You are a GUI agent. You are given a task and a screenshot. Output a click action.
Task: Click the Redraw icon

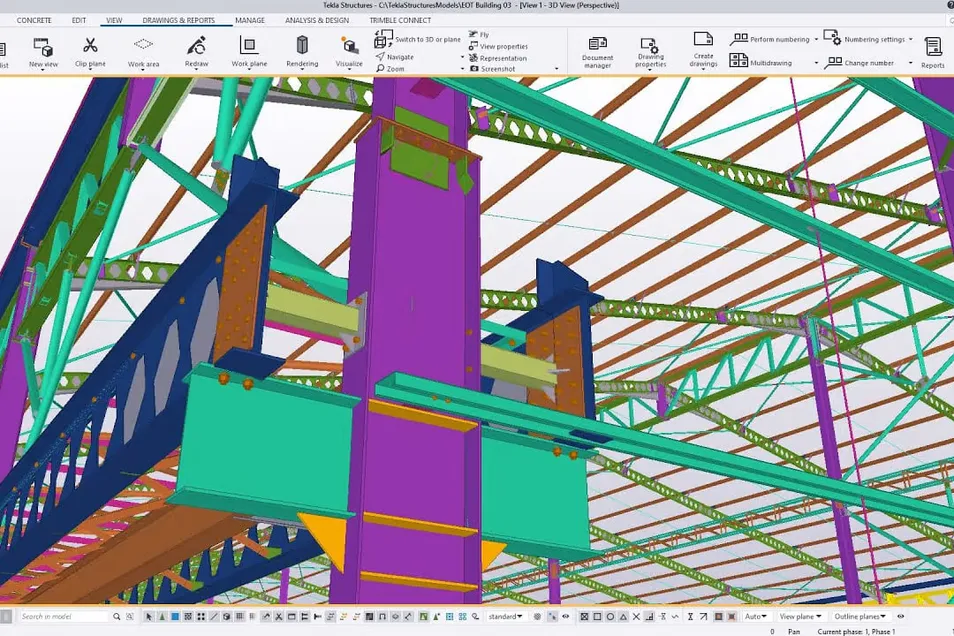pos(197,46)
